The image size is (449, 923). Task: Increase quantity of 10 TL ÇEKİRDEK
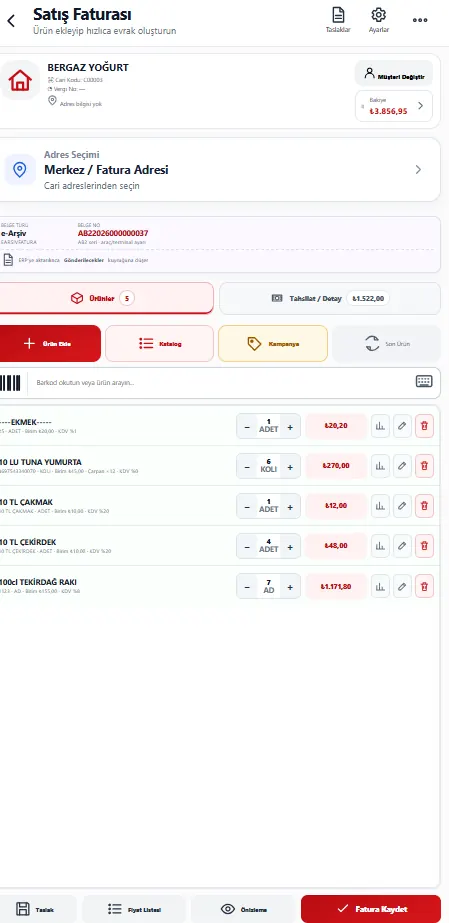click(290, 546)
